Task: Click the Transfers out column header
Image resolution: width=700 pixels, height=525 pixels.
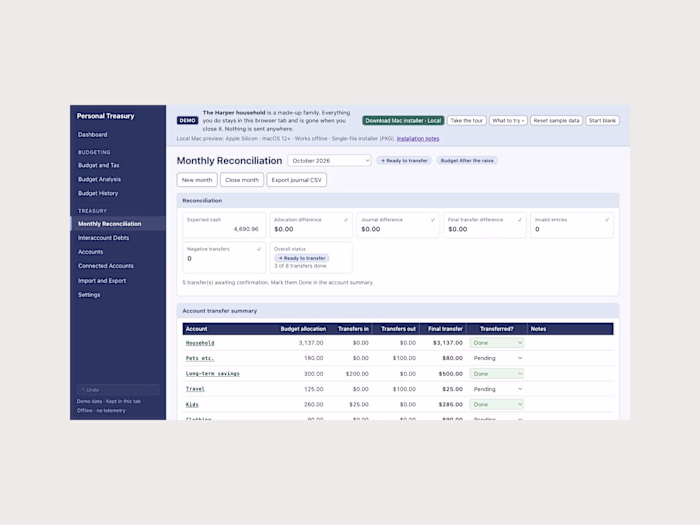Action: (x=398, y=329)
